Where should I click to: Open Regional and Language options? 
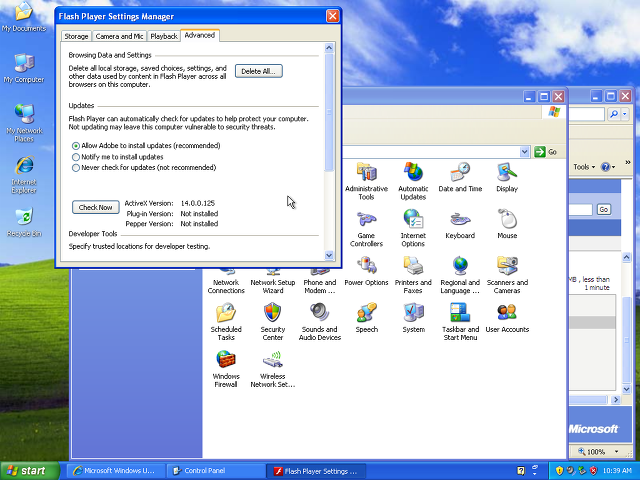tap(460, 275)
